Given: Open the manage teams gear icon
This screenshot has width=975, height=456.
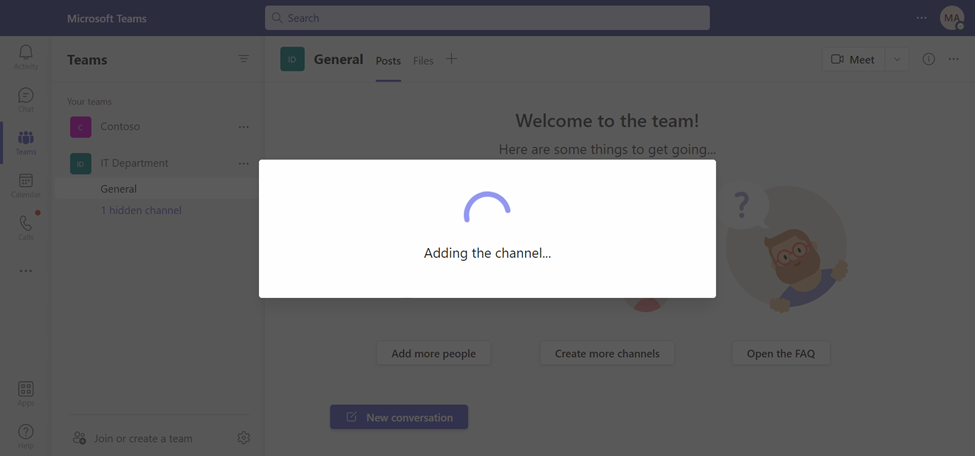Looking at the screenshot, I should pos(244,438).
